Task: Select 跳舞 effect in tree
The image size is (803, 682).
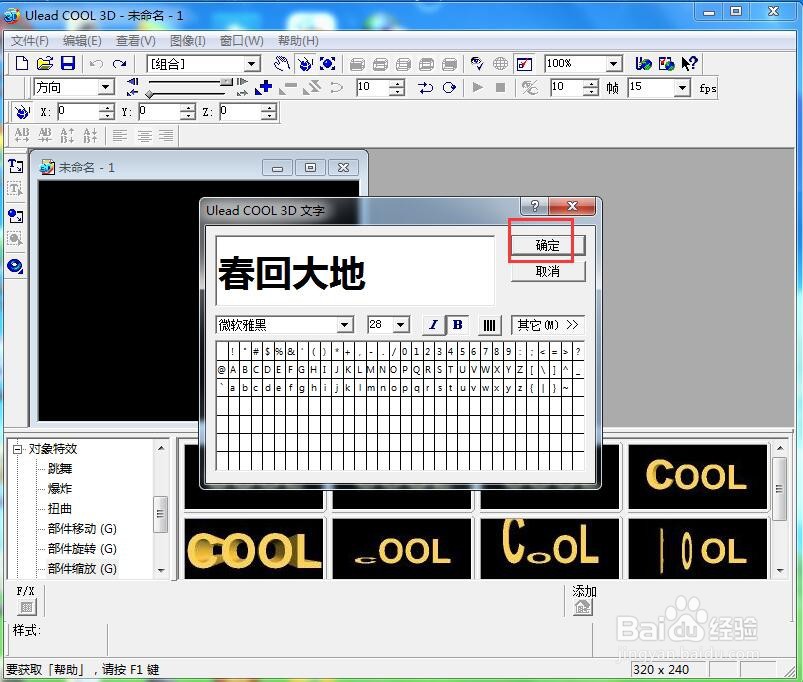Action: coord(60,468)
